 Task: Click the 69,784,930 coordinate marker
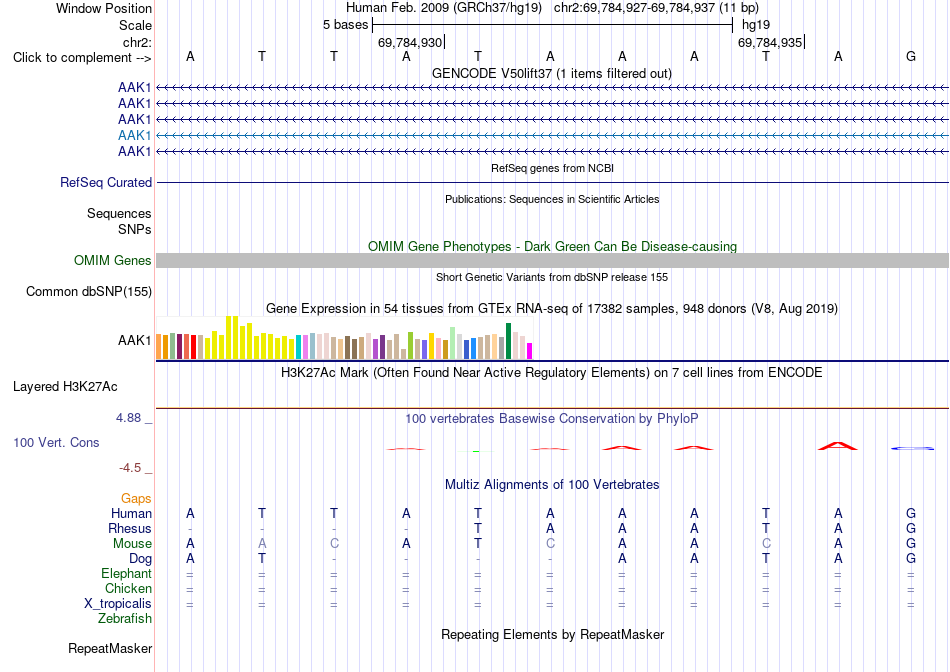[410, 42]
